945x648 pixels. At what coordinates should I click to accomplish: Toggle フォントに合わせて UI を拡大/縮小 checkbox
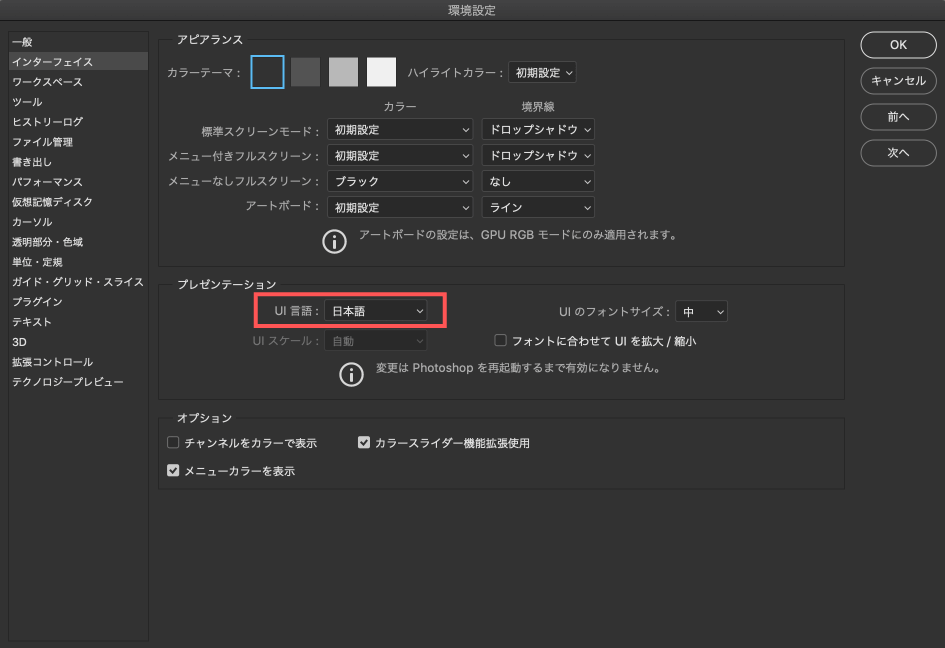500,341
